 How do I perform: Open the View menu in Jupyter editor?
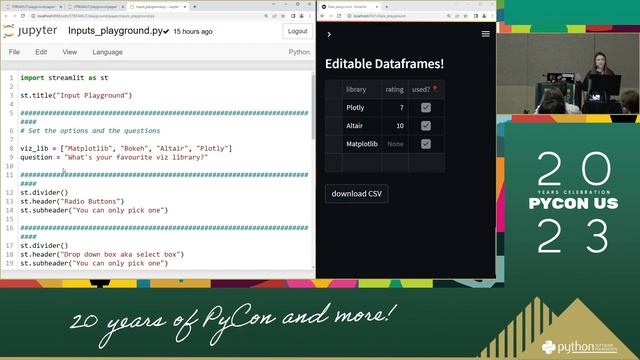pos(69,52)
